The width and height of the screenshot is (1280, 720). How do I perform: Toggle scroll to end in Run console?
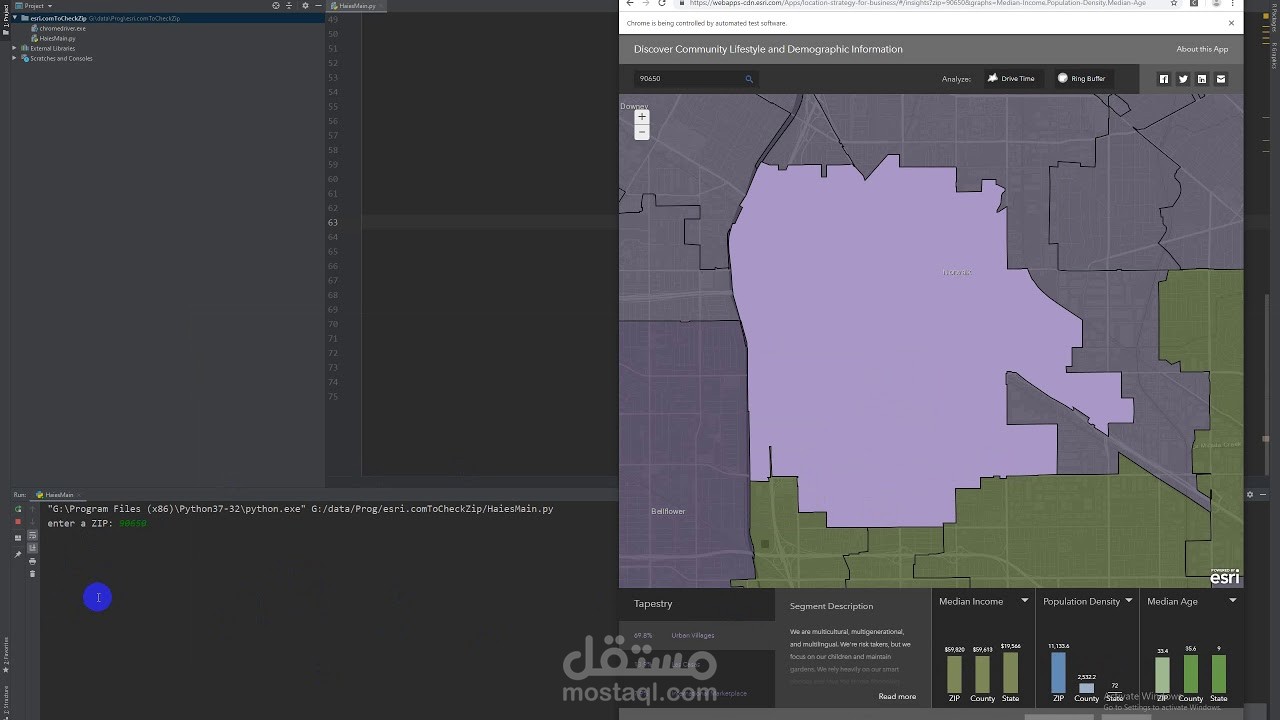(32, 548)
